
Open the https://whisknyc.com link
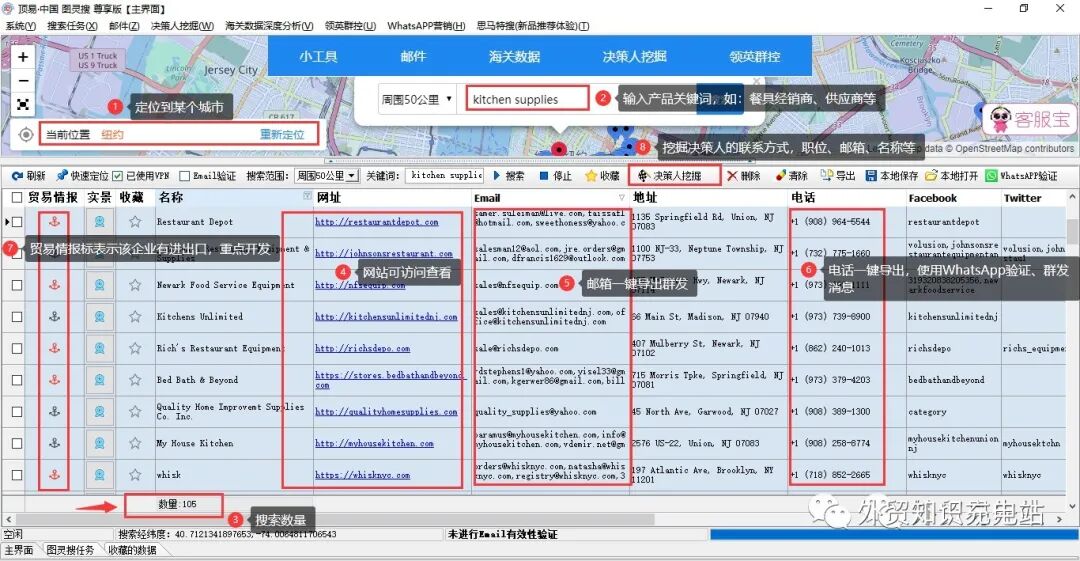point(362,475)
